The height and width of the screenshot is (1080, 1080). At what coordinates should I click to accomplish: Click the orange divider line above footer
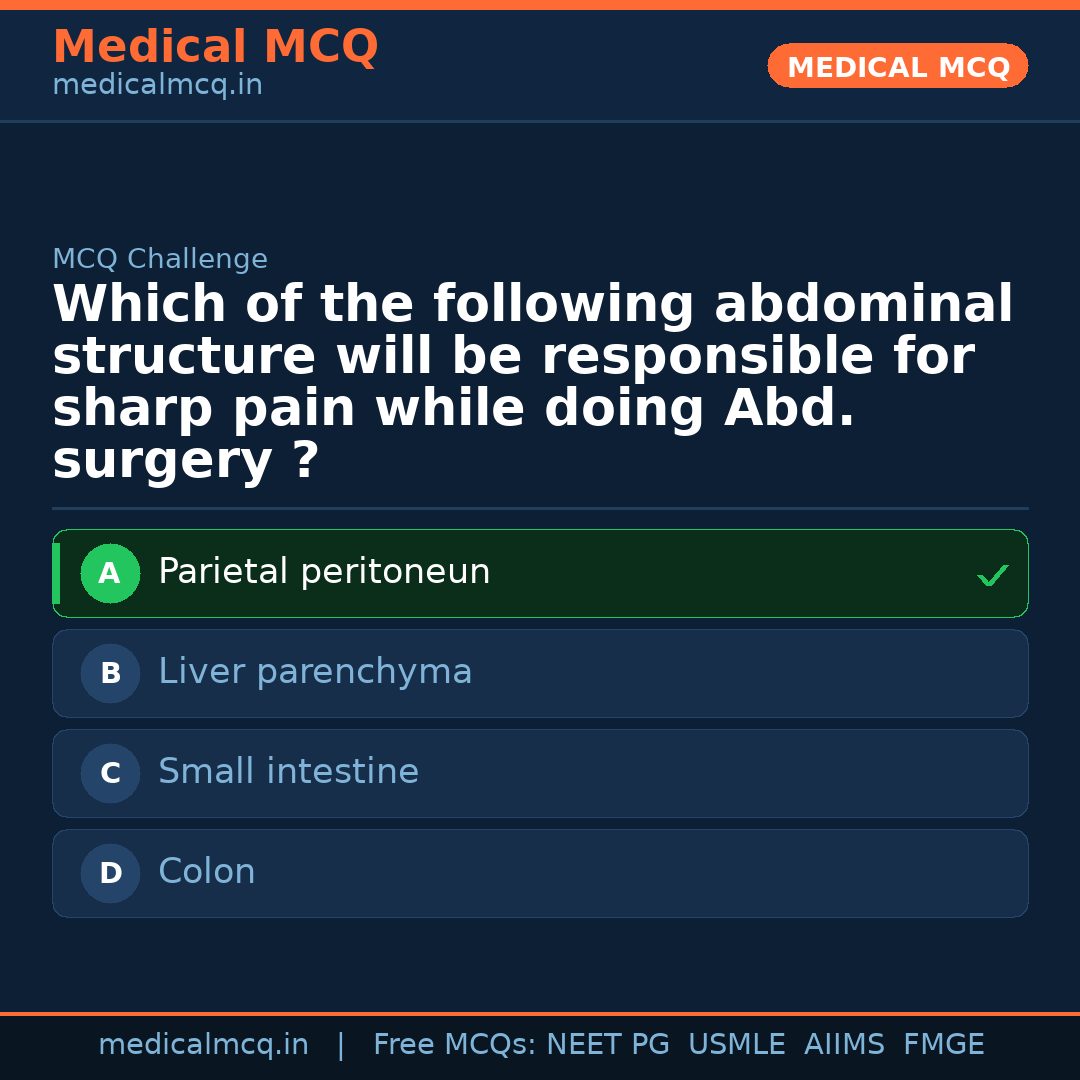point(540,1012)
